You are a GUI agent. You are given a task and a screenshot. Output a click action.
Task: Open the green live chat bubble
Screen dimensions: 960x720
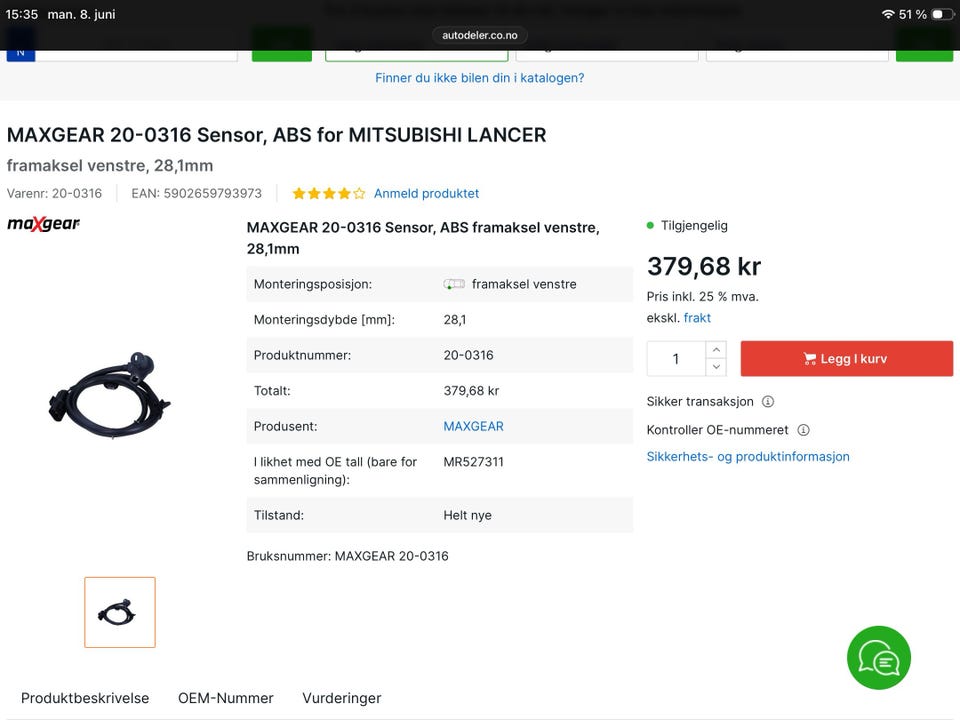coord(879,658)
